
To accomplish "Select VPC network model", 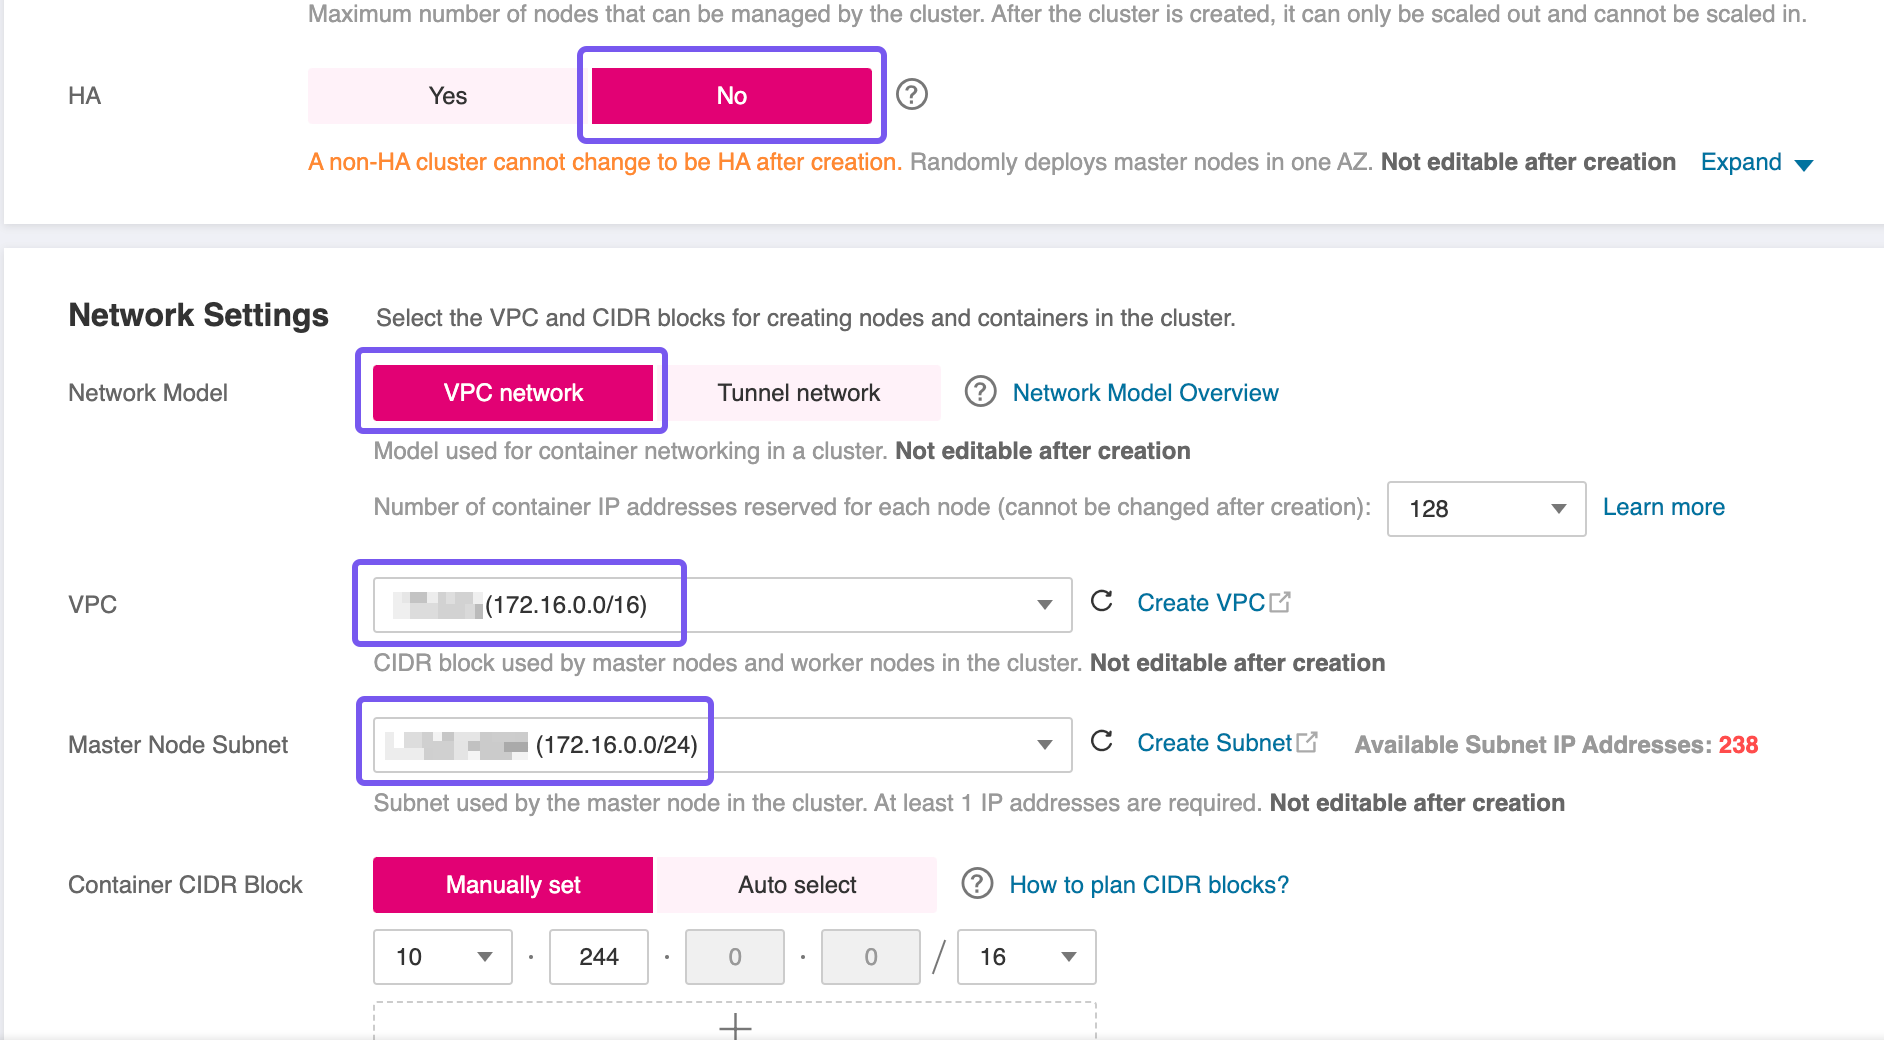I will point(513,393).
